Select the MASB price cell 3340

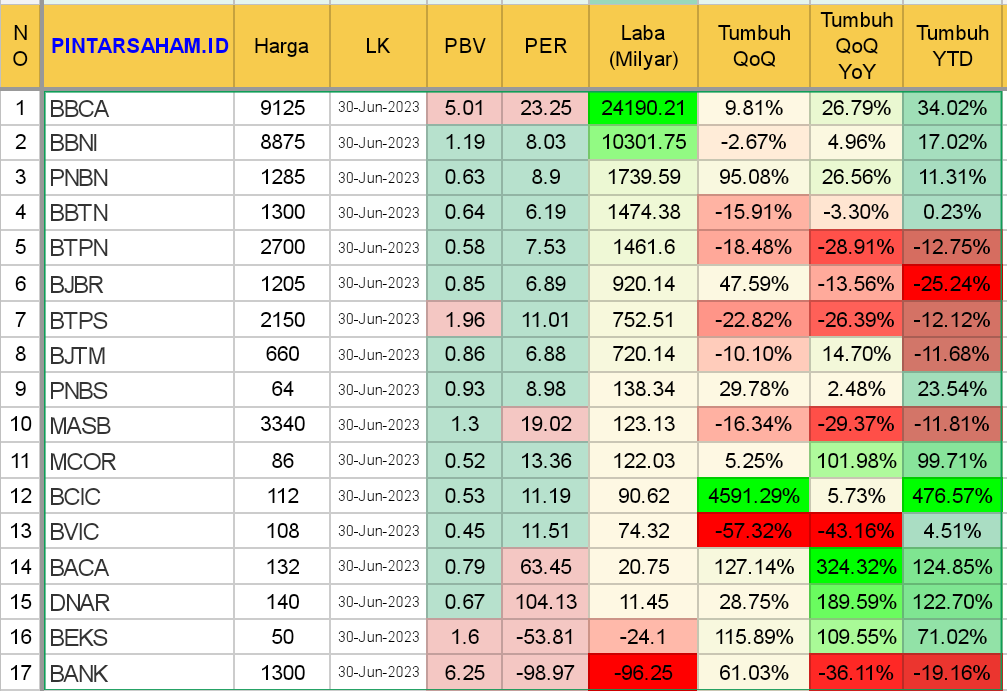click(281, 425)
